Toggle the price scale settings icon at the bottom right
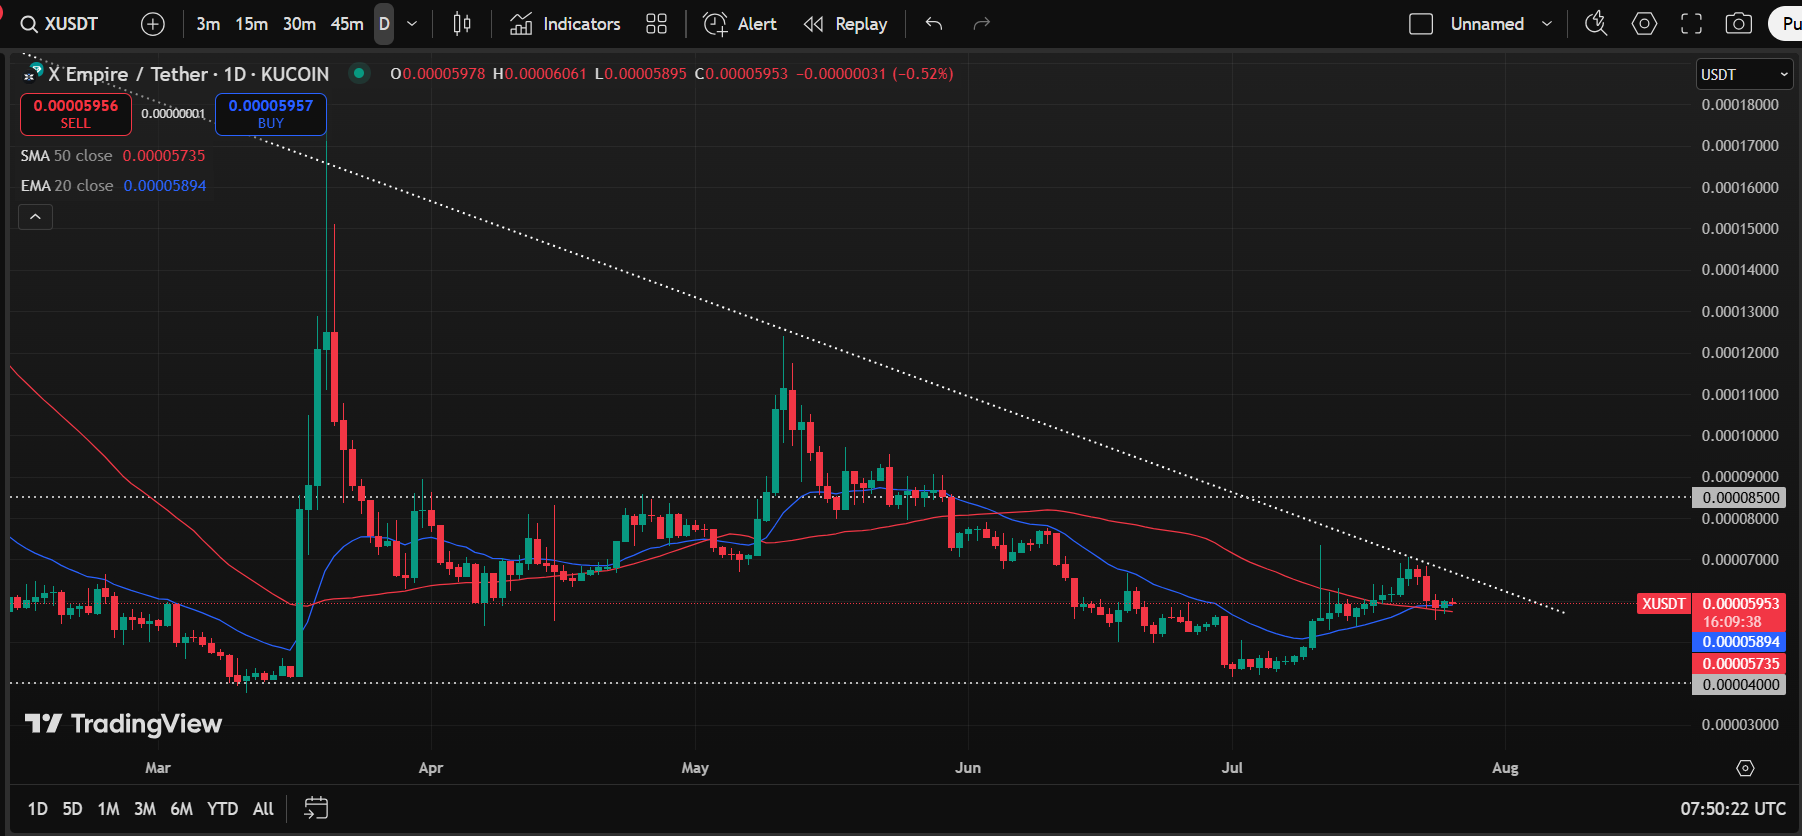 point(1745,768)
